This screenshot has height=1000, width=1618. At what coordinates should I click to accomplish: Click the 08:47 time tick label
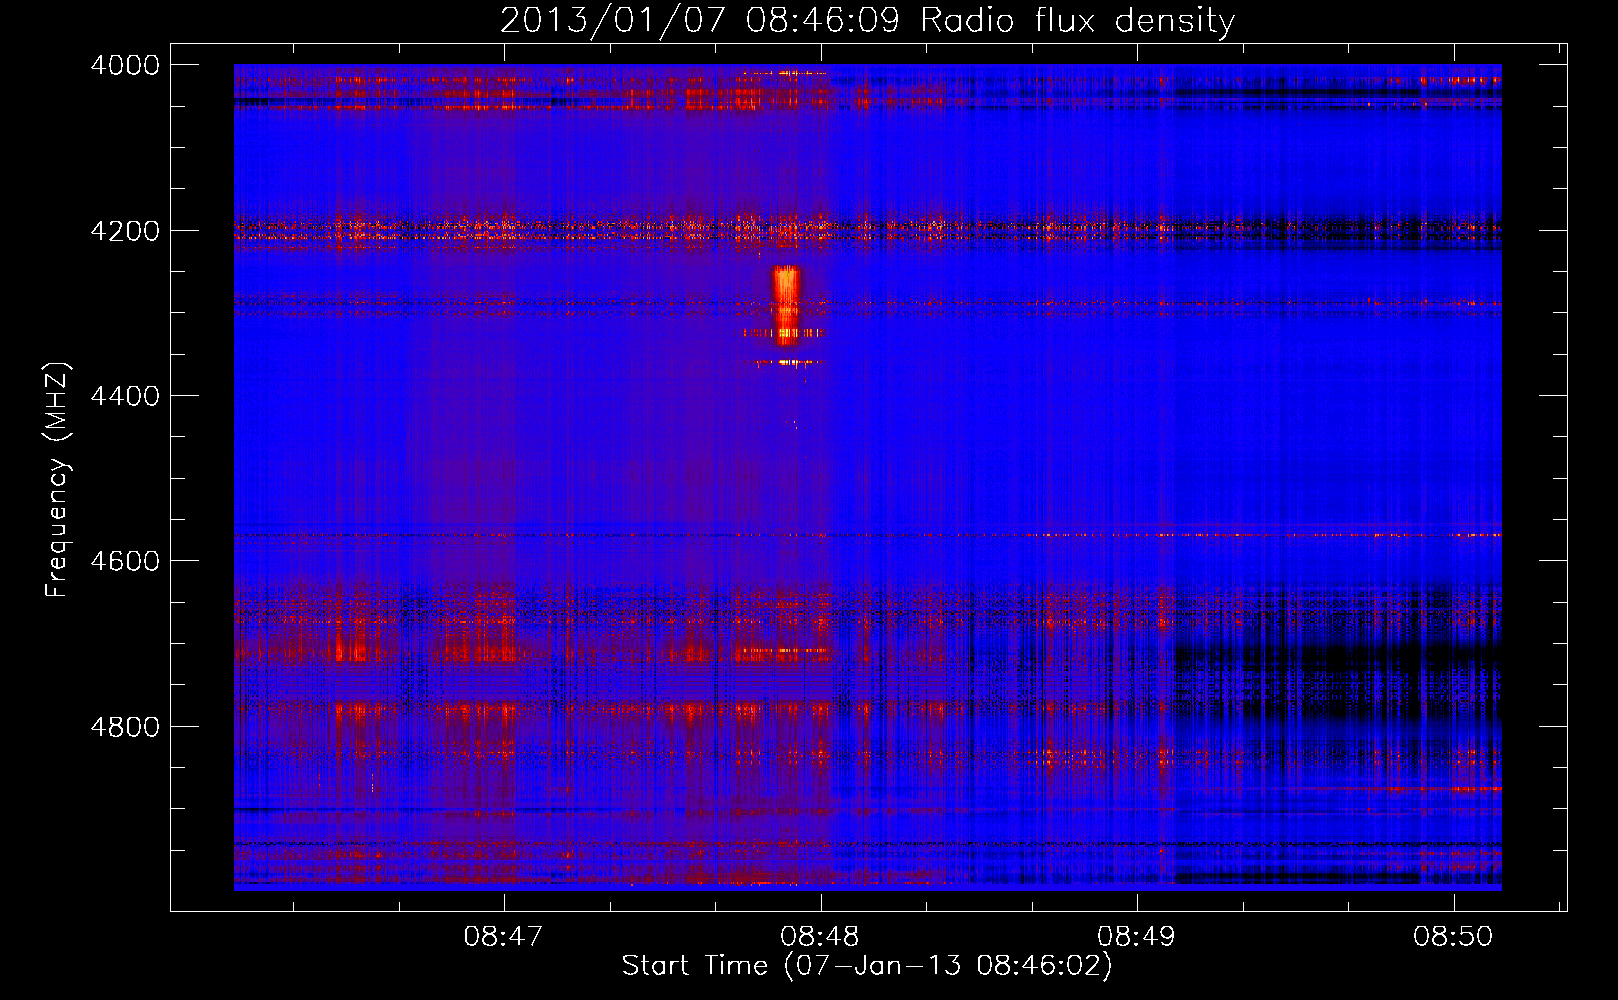click(503, 937)
